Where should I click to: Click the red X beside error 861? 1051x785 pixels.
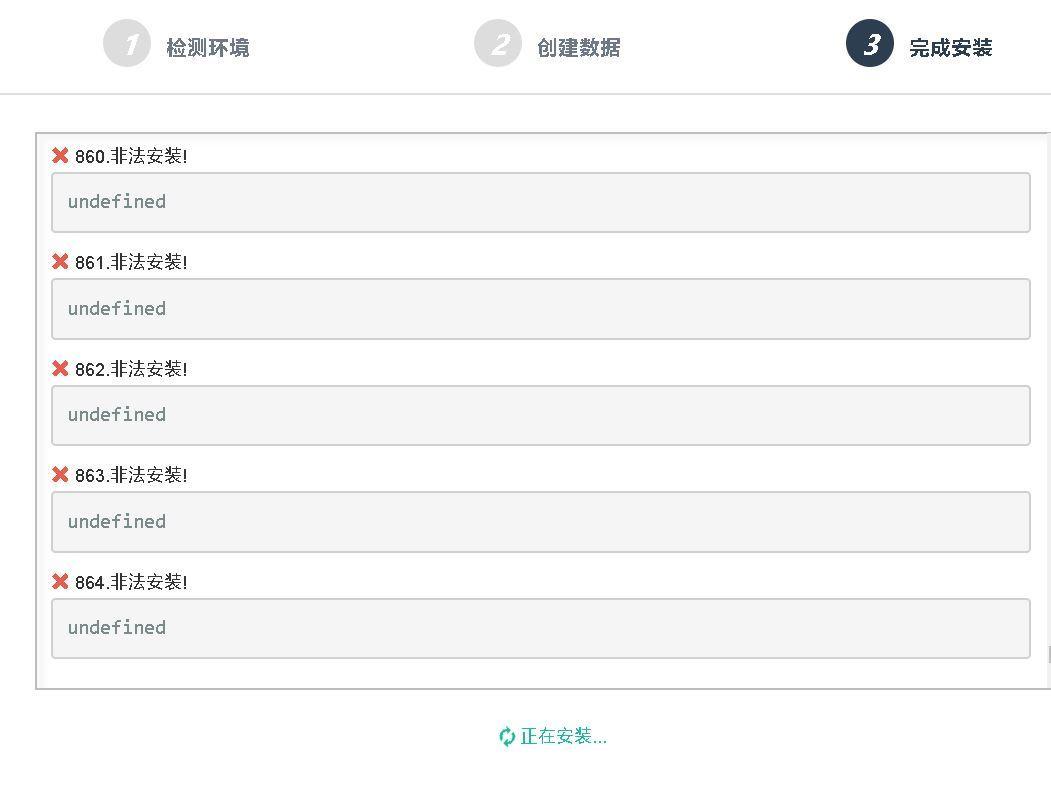coord(60,261)
